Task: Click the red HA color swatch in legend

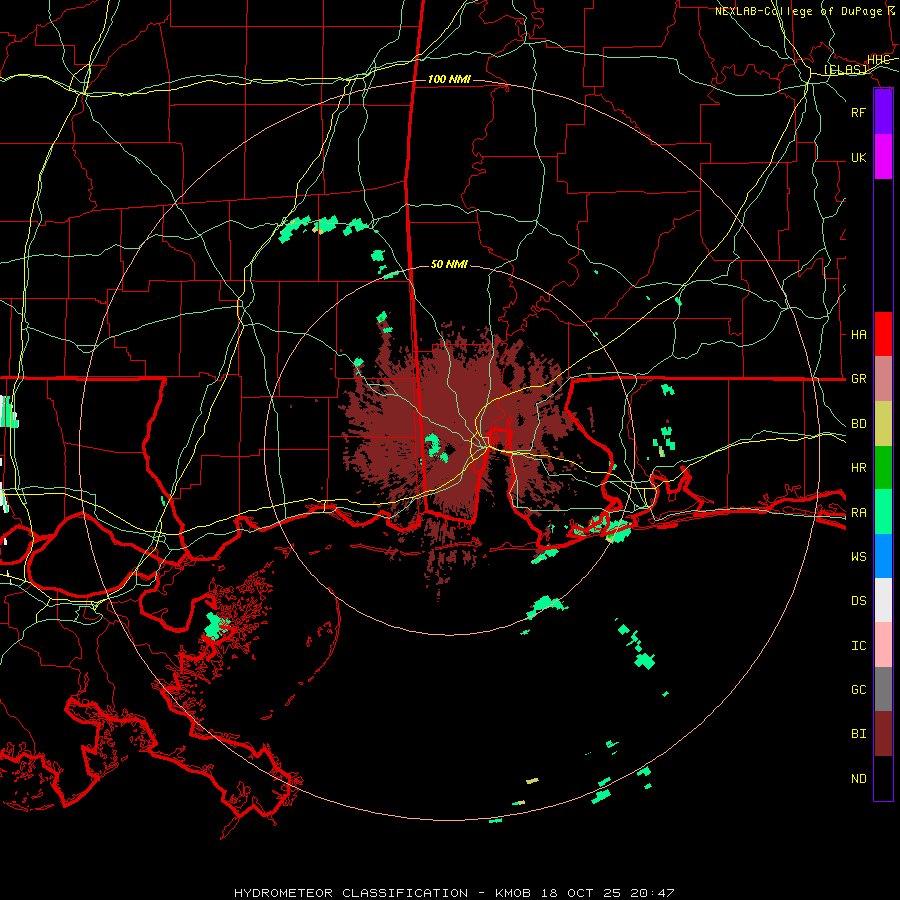Action: 883,334
